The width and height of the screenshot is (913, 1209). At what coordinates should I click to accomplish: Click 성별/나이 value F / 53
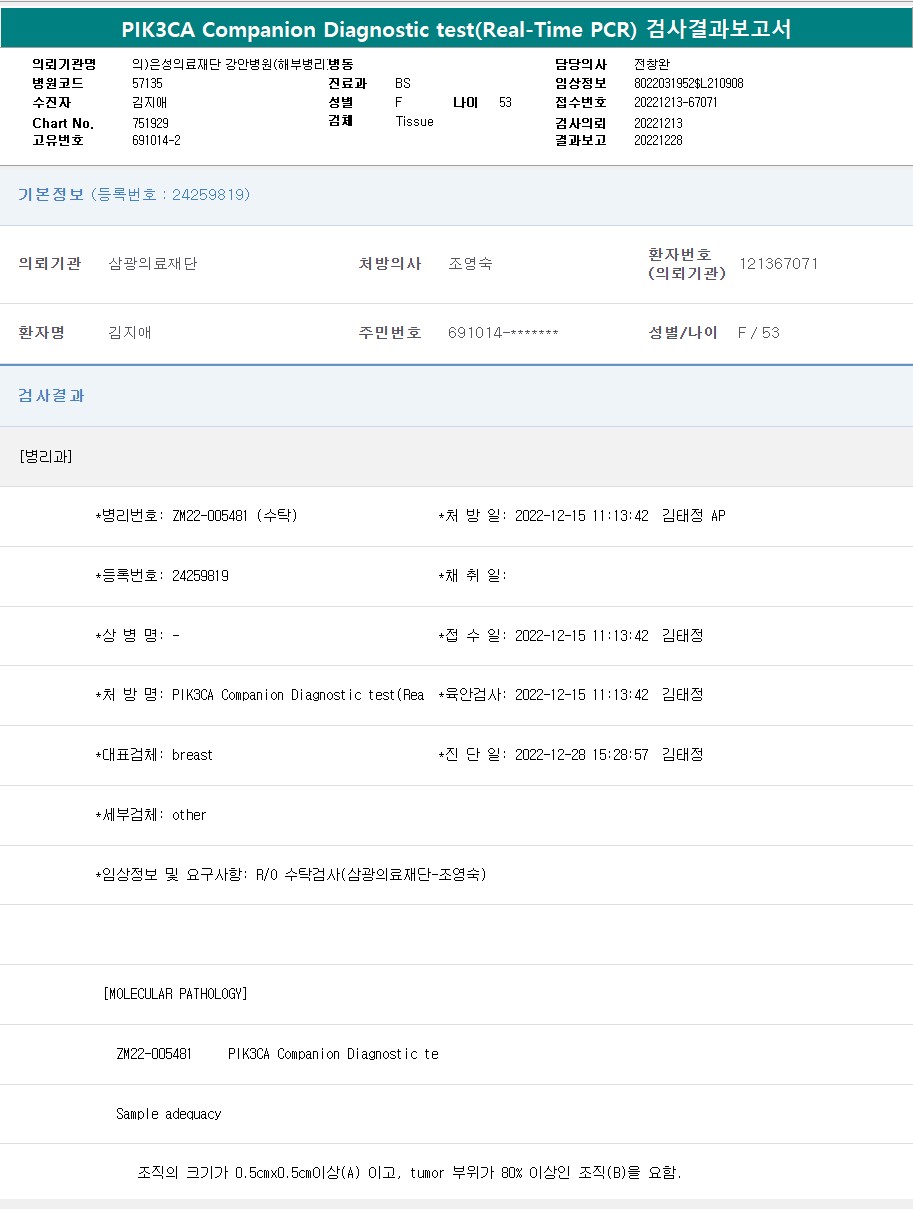point(758,333)
